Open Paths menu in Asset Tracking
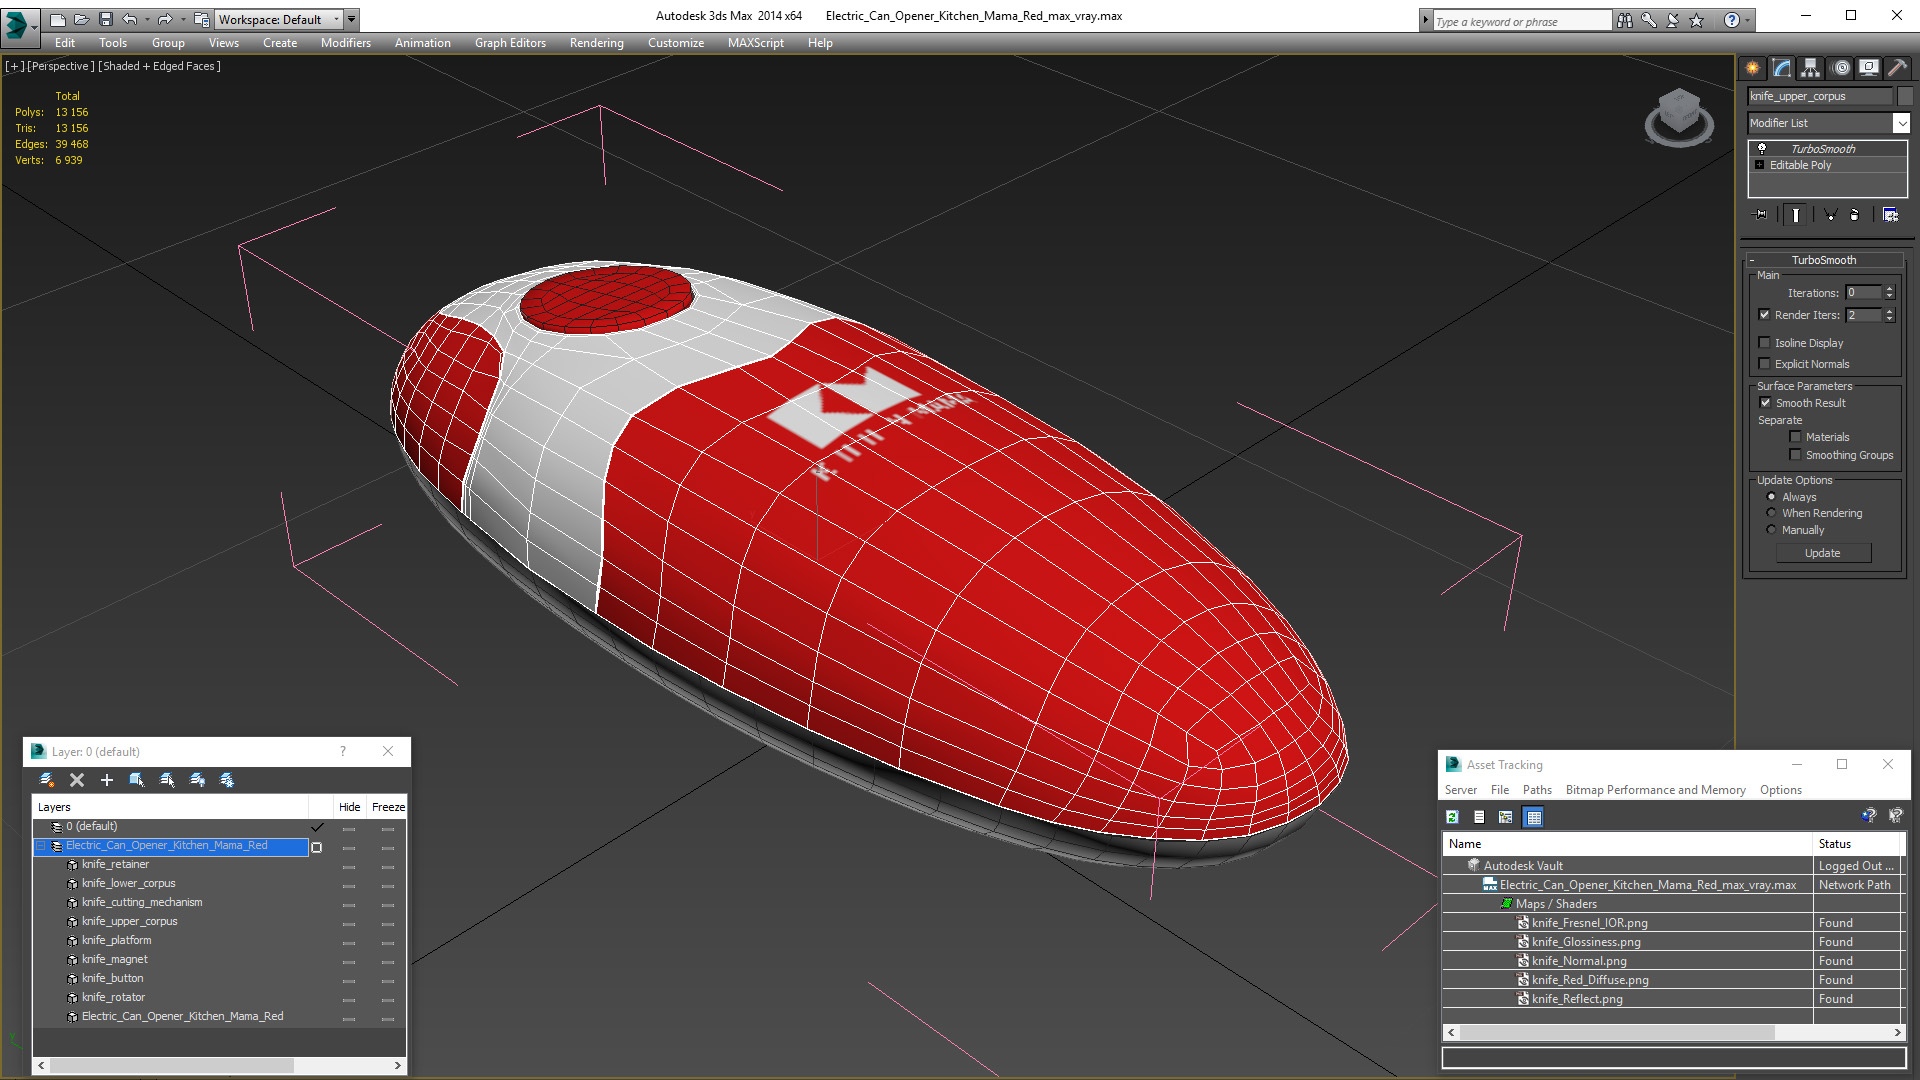Screen dimensions: 1920x1080 1537,790
